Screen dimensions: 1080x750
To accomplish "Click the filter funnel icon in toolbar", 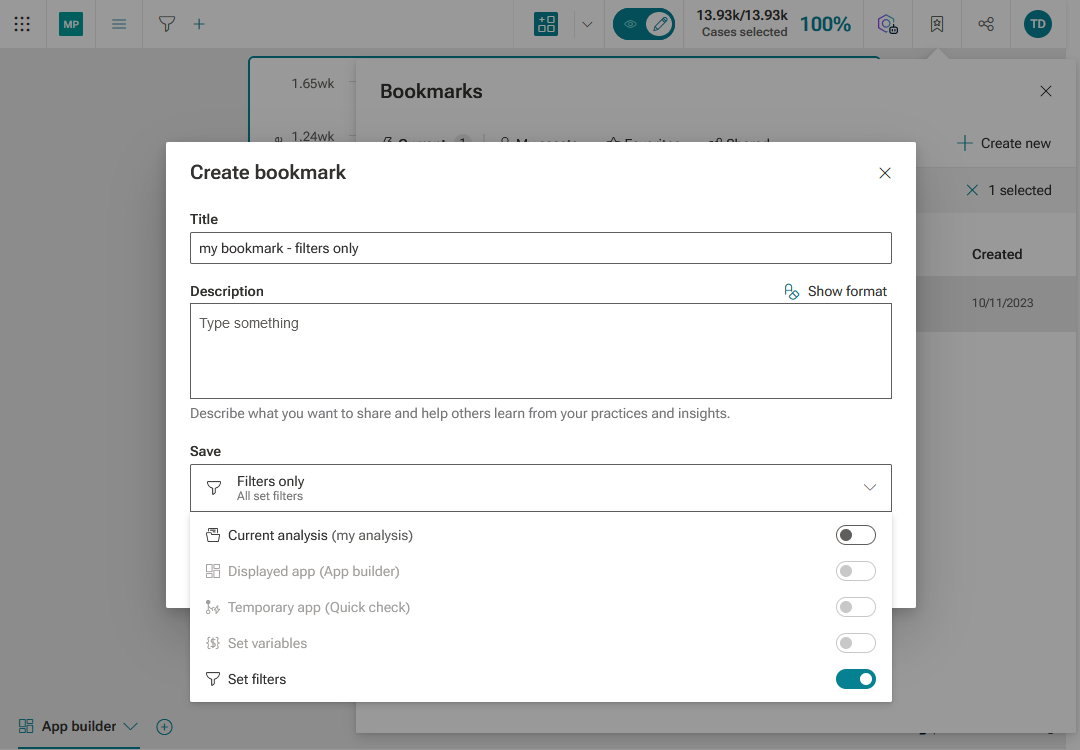I will point(167,24).
